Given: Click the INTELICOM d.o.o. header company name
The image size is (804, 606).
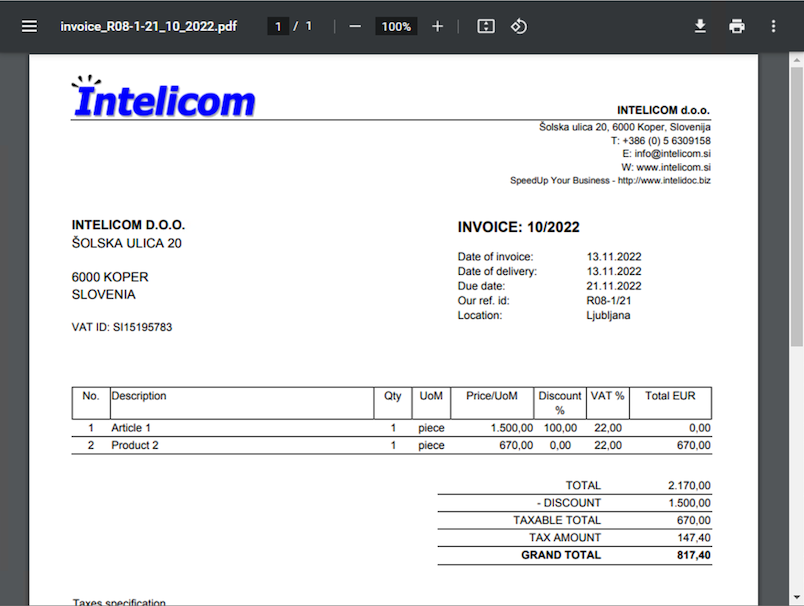Looking at the screenshot, I should (x=663, y=110).
